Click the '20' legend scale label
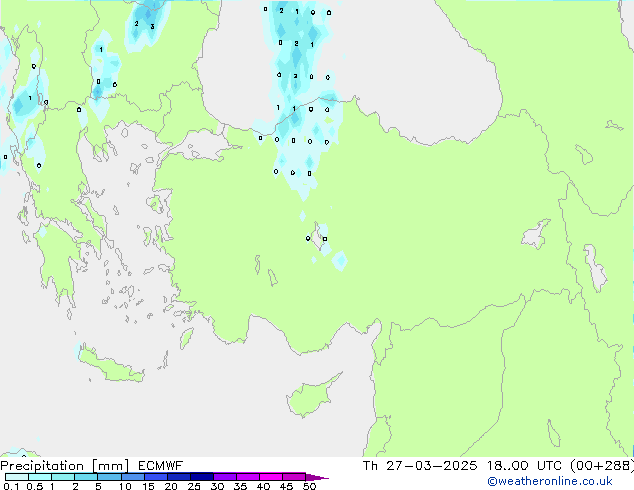Image resolution: width=634 pixels, height=490 pixels. [x=171, y=486]
